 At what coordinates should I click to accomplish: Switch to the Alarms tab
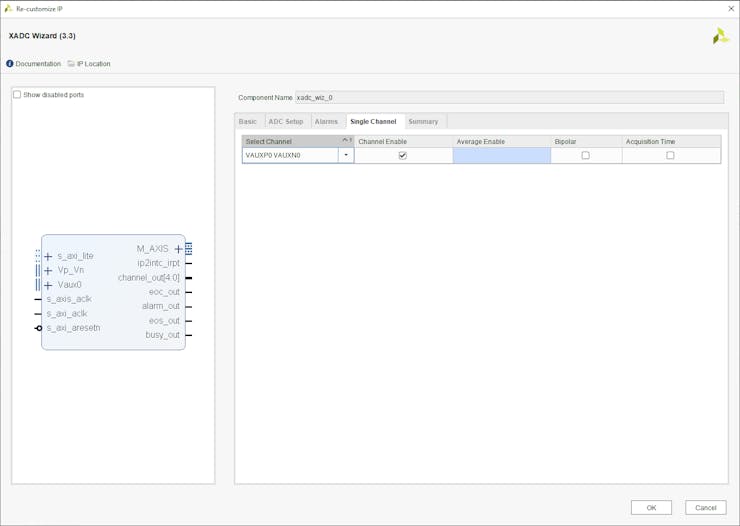pos(326,121)
